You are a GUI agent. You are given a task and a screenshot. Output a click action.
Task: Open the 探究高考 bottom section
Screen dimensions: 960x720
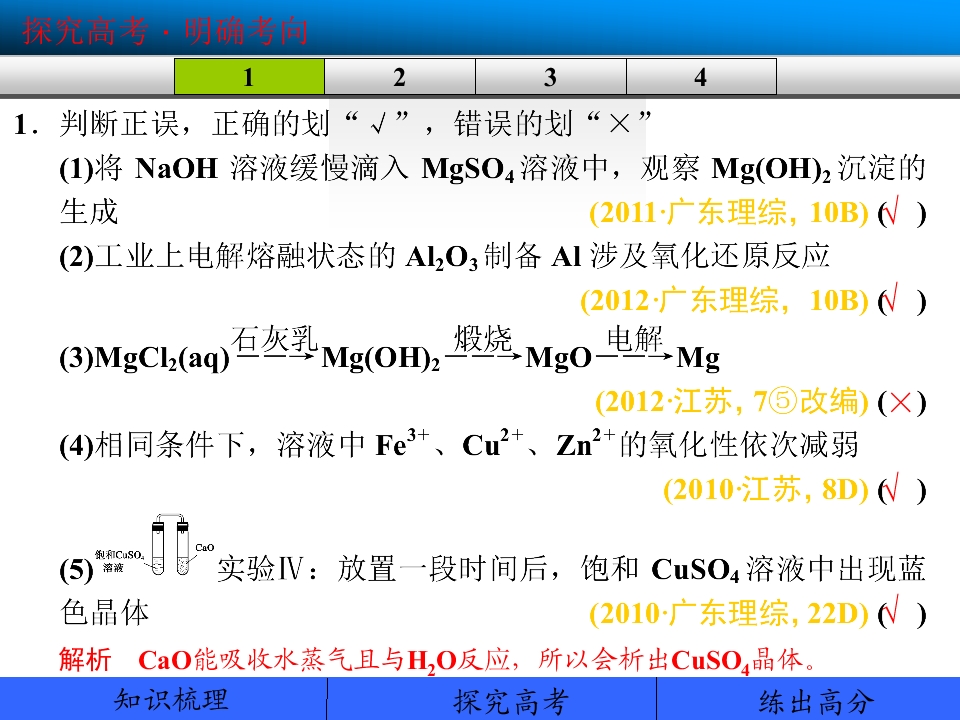(511, 701)
